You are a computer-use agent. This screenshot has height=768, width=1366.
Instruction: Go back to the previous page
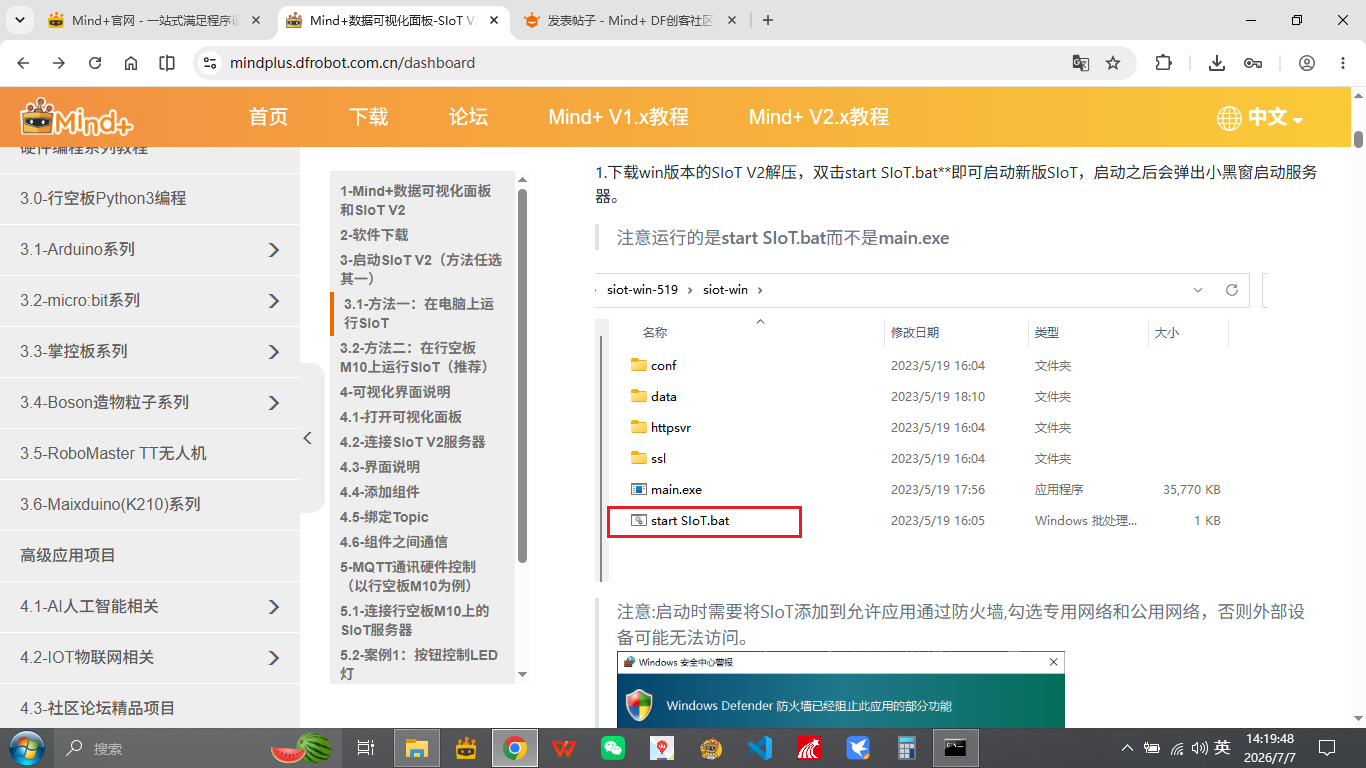pyautogui.click(x=23, y=63)
